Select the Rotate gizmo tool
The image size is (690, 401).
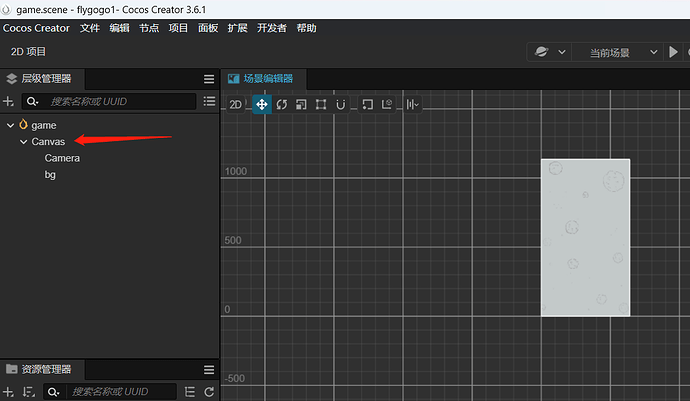click(282, 104)
